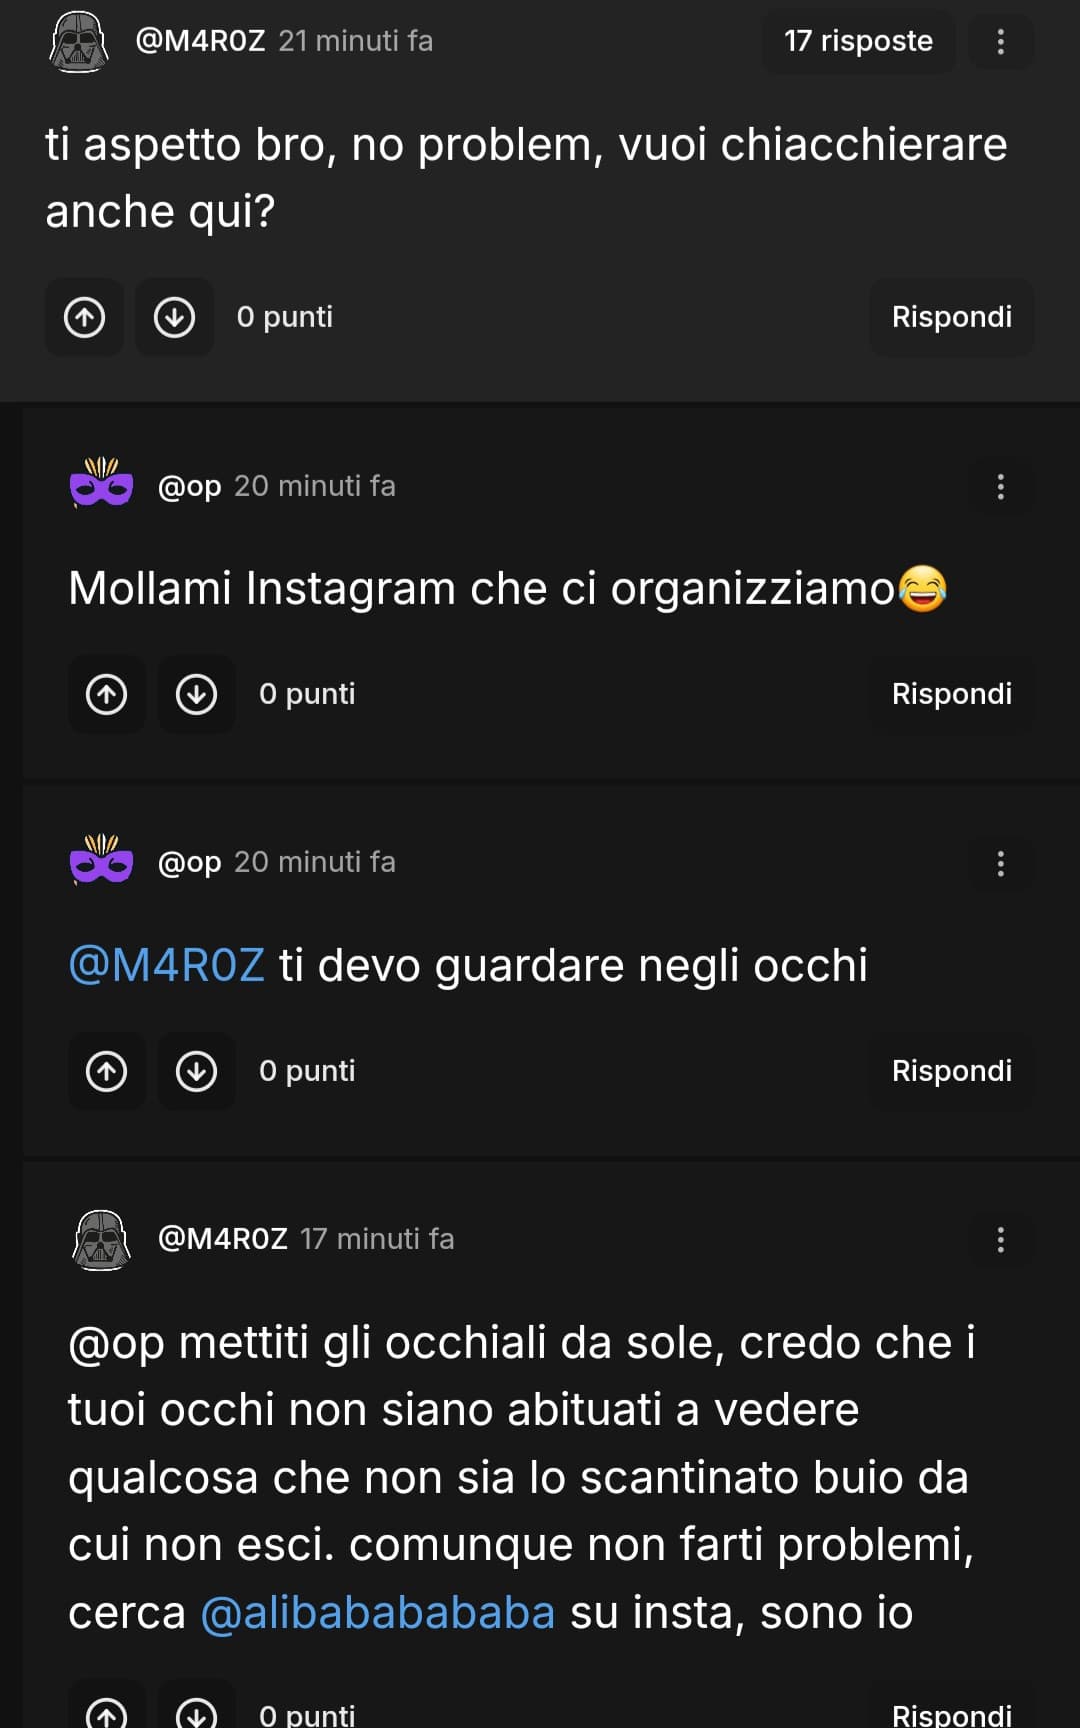Open the Darth Vader avatar at top
The height and width of the screenshot is (1728, 1080).
[x=78, y=42]
